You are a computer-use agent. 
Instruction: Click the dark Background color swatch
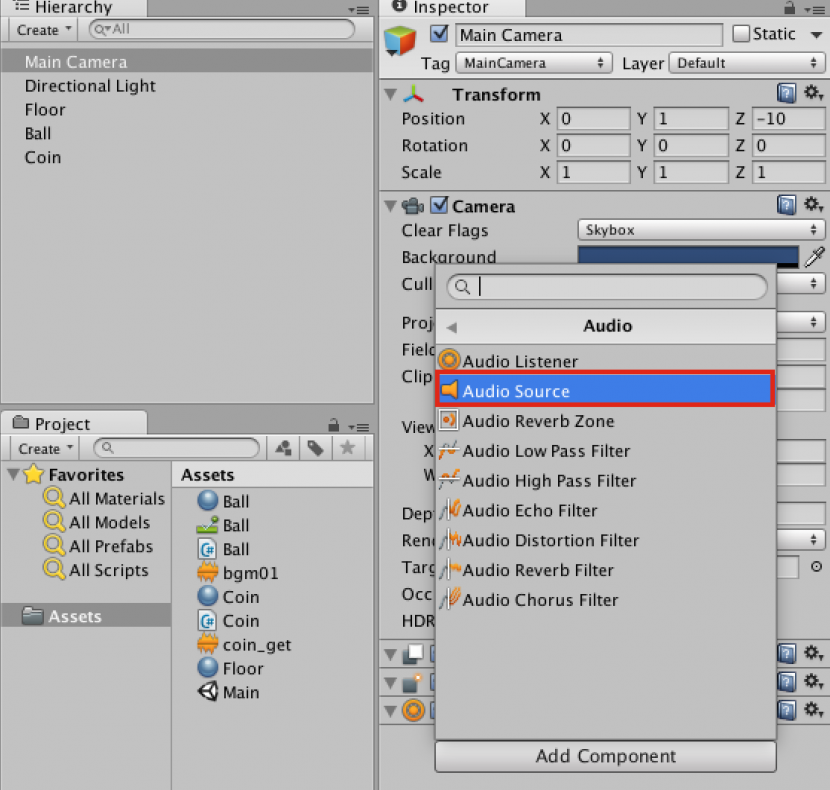pos(690,257)
